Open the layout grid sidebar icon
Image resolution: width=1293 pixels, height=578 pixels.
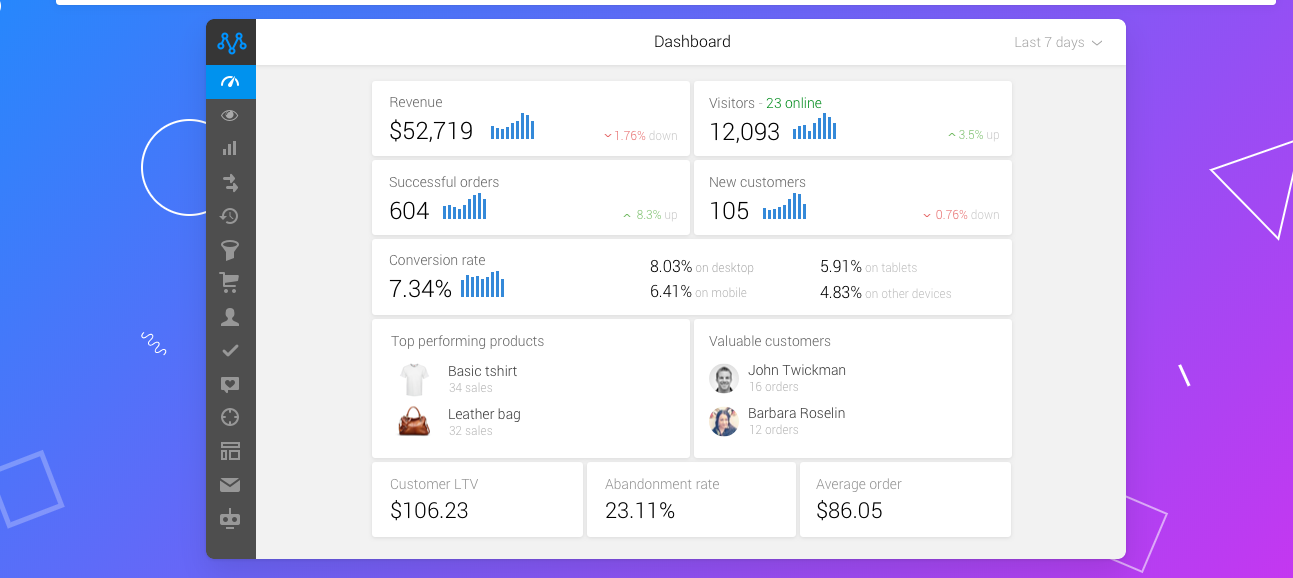coord(230,451)
